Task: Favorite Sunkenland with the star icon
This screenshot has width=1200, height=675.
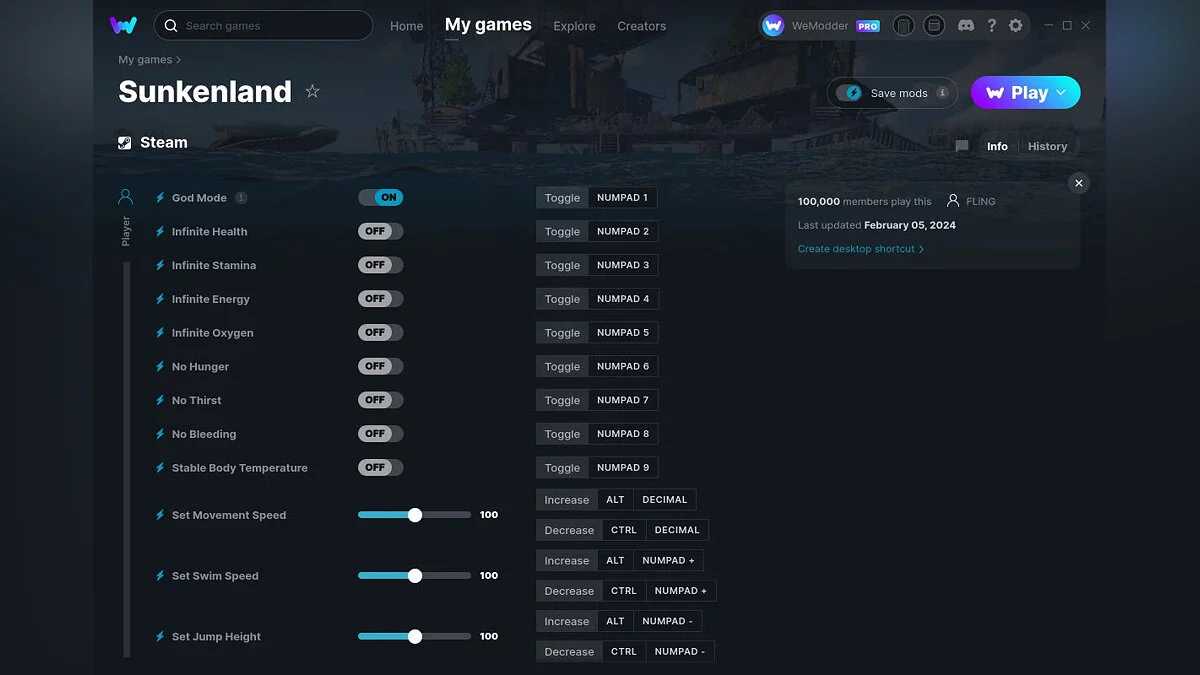Action: point(312,92)
